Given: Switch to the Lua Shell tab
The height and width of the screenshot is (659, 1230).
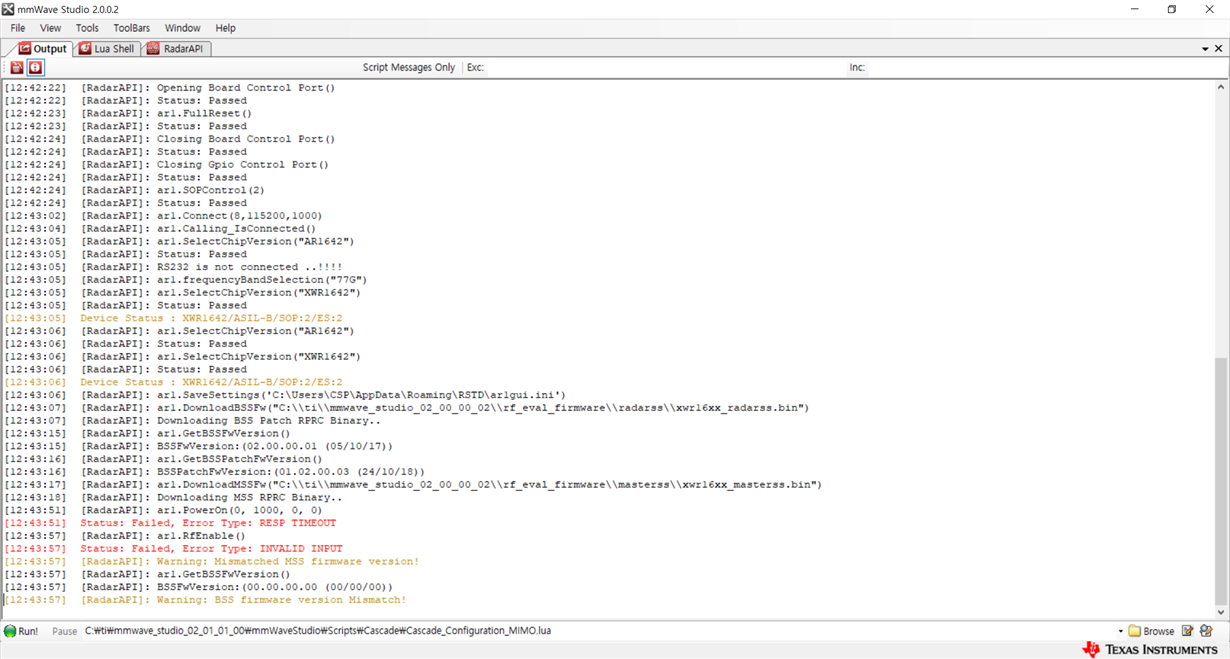Looking at the screenshot, I should (x=106, y=48).
